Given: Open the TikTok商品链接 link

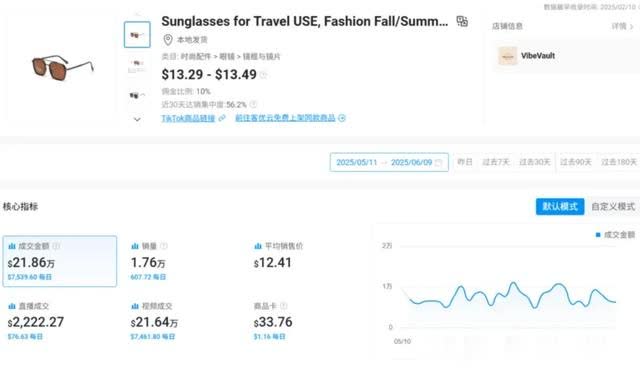Looking at the screenshot, I should 188,118.
